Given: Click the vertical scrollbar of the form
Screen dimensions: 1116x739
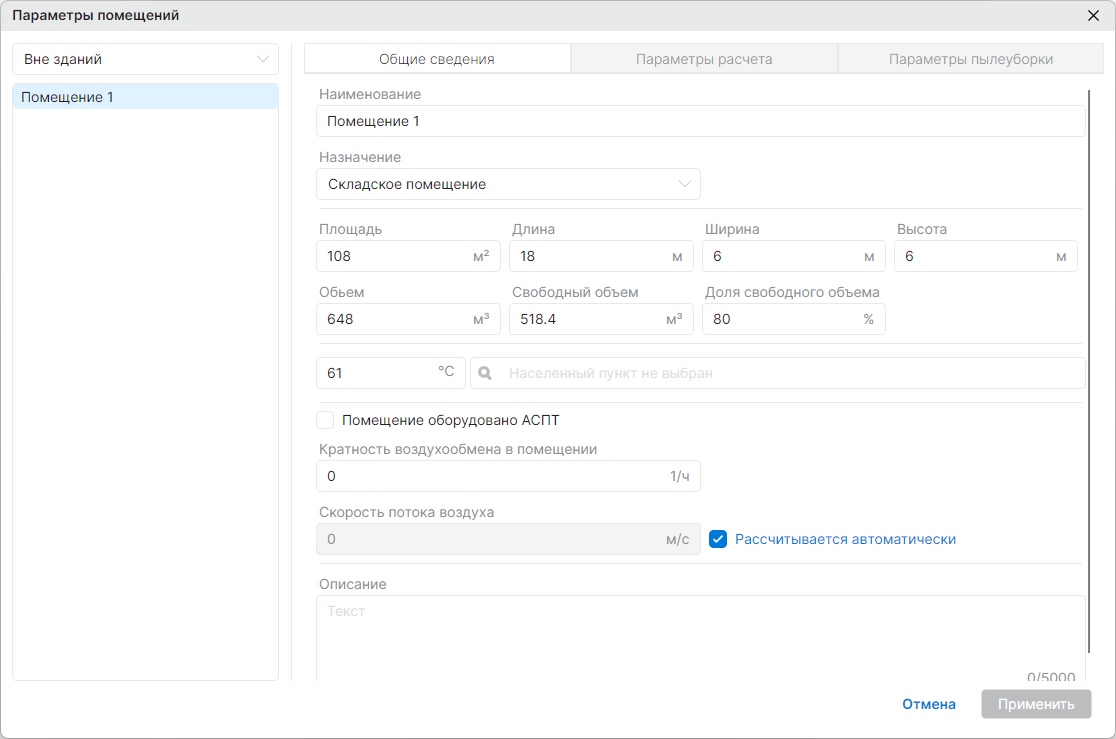Looking at the screenshot, I should (x=1089, y=371).
